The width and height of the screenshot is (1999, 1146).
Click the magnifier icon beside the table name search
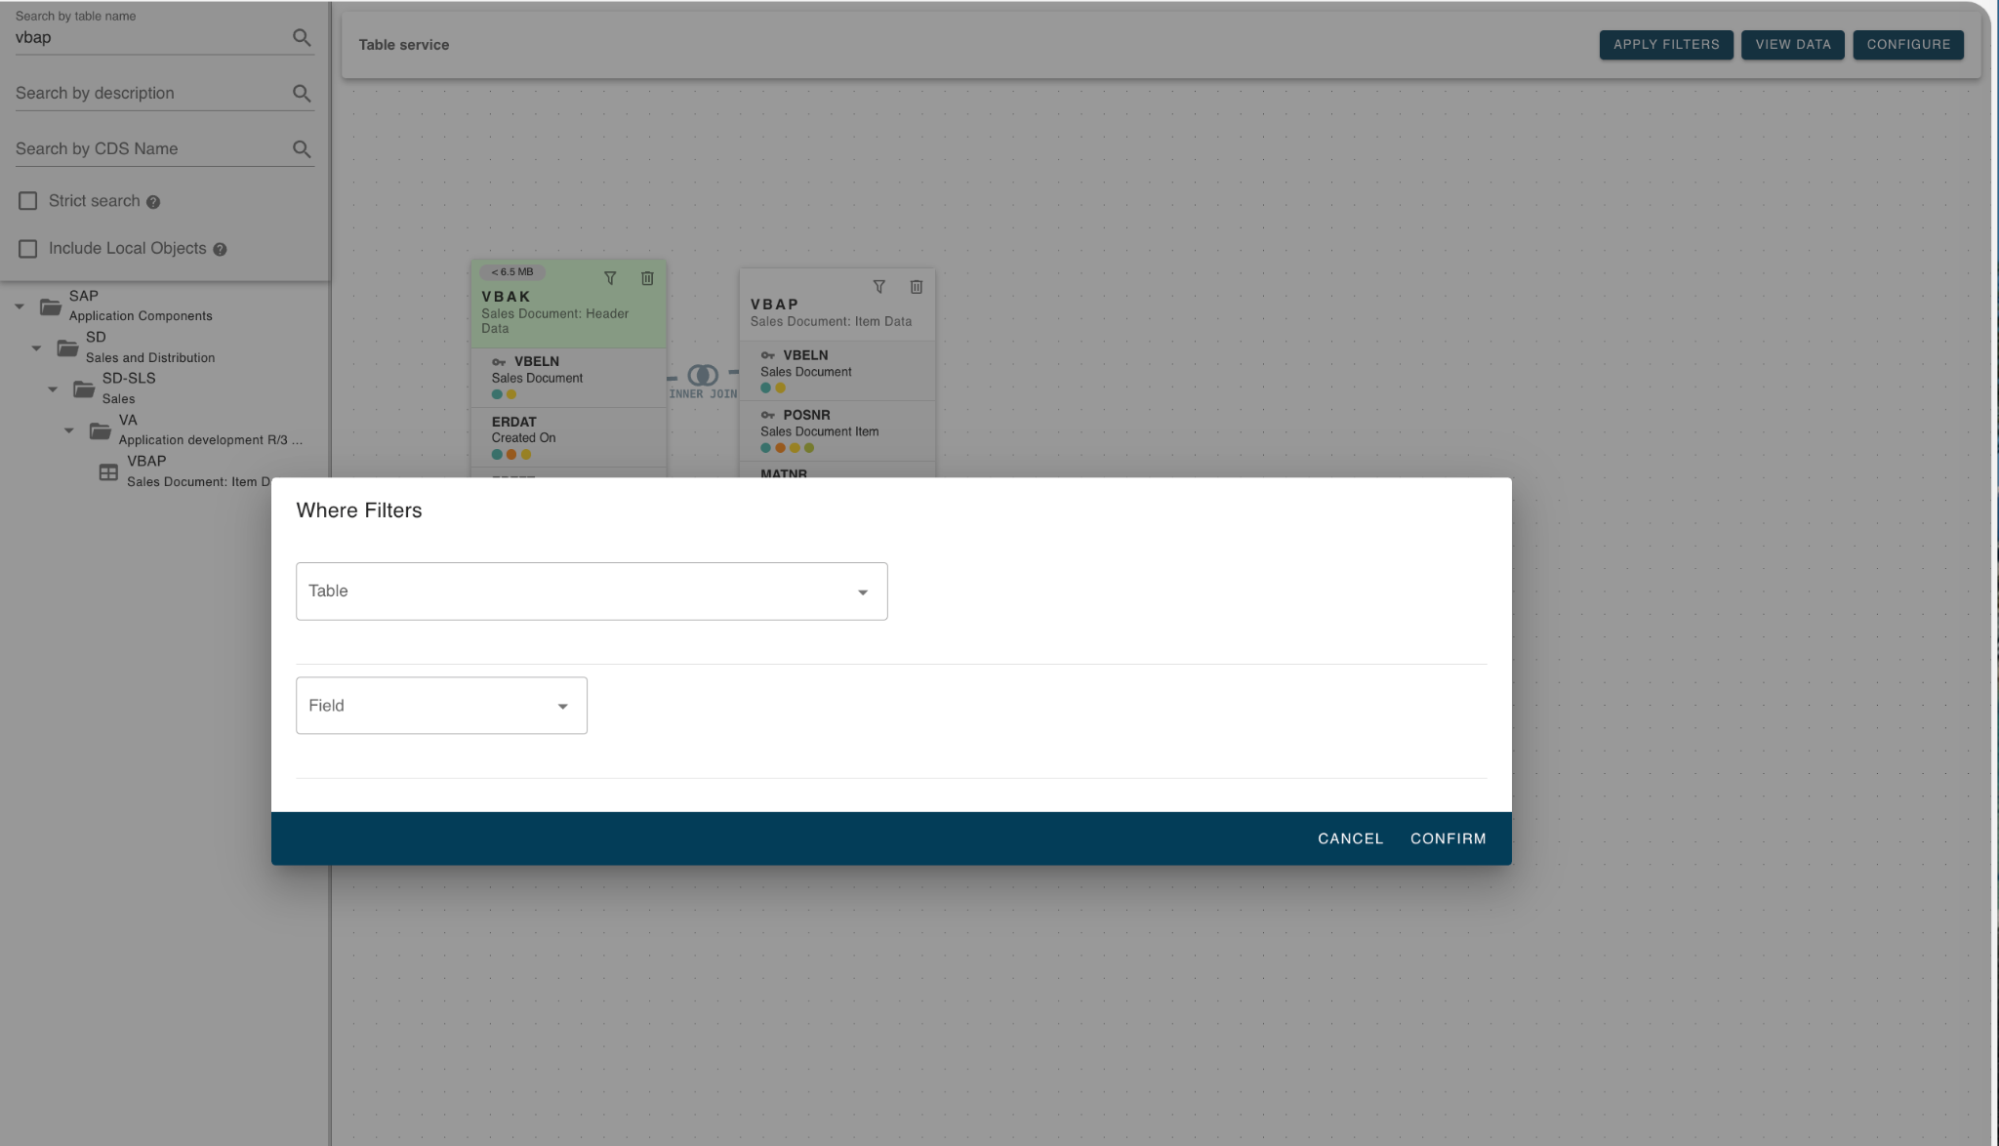(300, 38)
